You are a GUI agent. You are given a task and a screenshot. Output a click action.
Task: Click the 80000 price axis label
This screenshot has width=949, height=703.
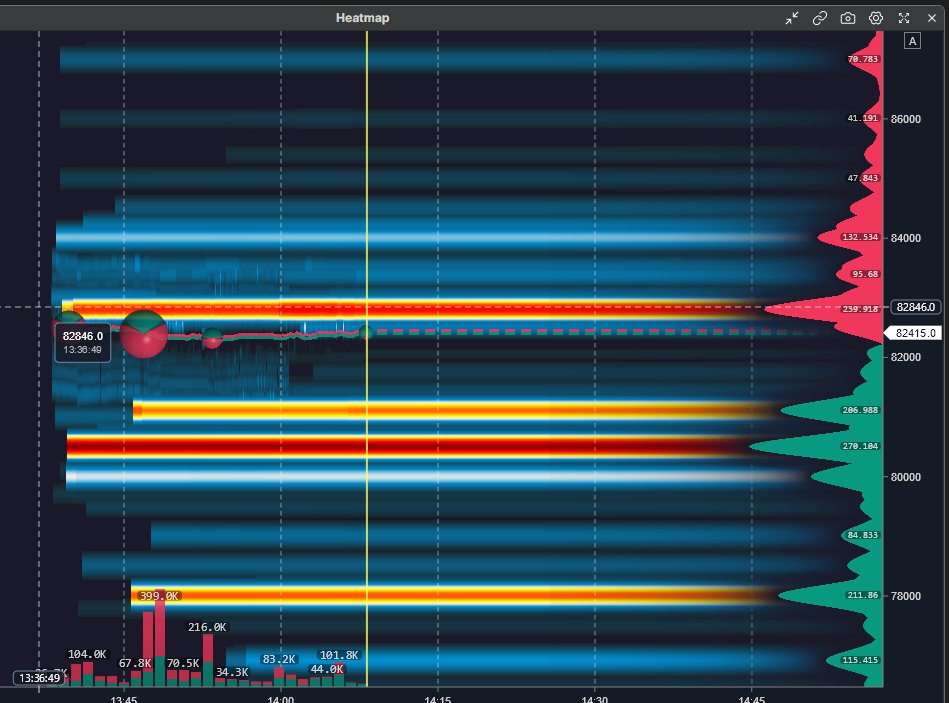pyautogui.click(x=905, y=477)
